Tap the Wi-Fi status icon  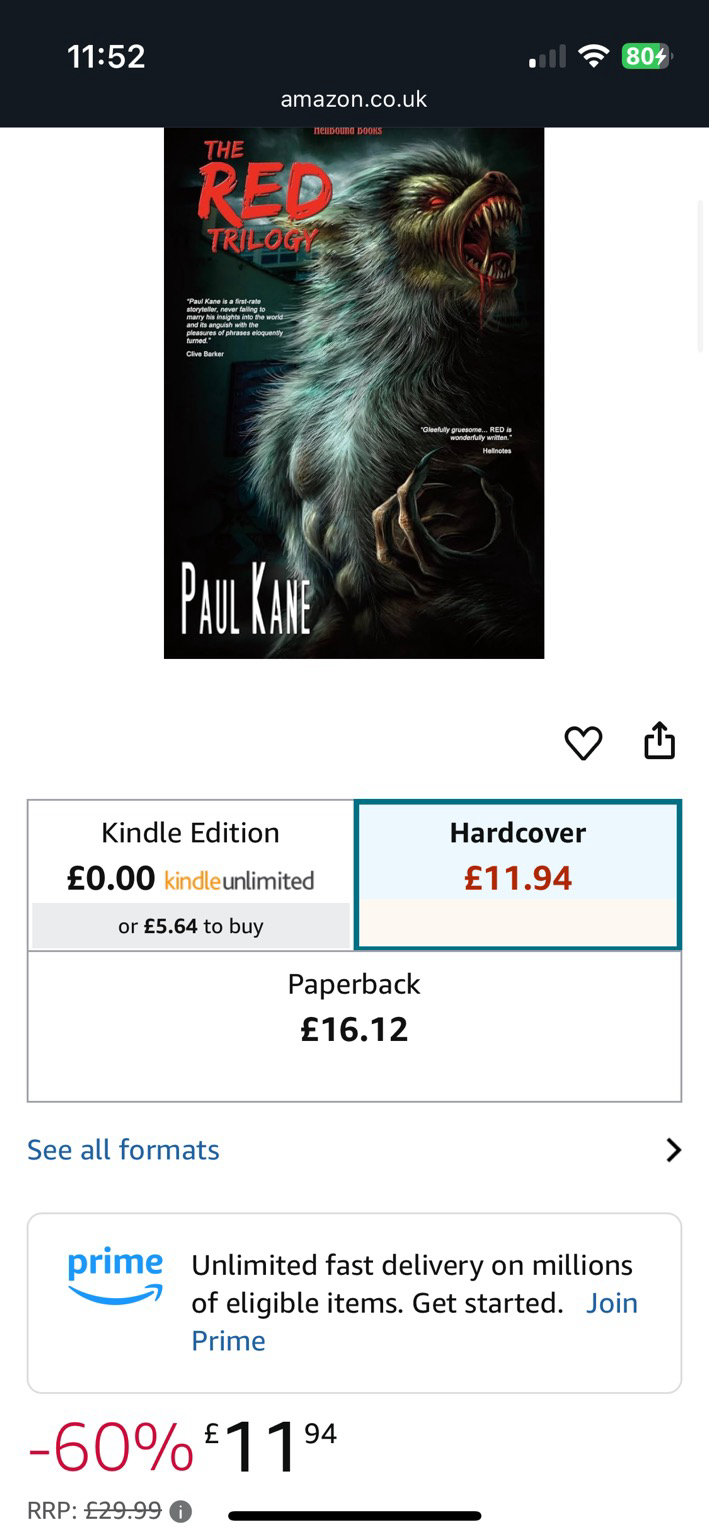pyautogui.click(x=594, y=56)
